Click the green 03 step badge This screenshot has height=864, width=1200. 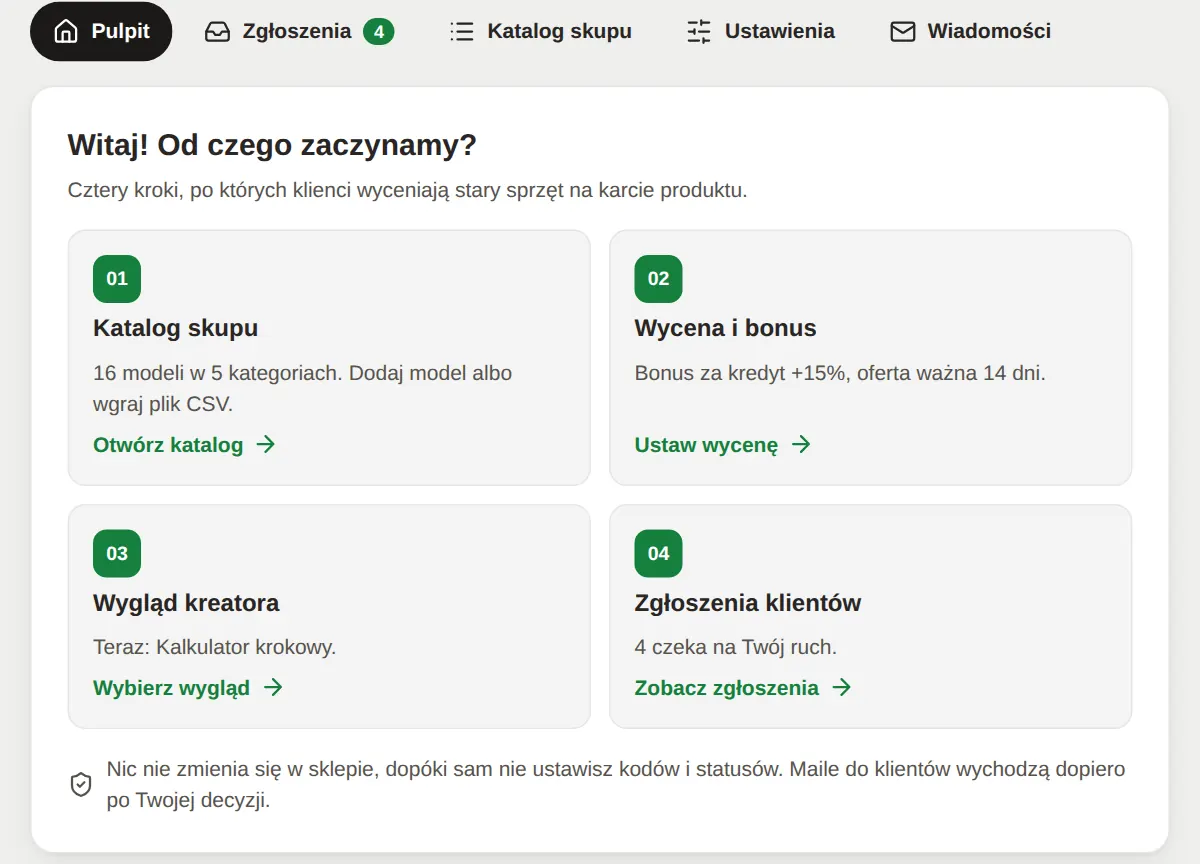(117, 553)
